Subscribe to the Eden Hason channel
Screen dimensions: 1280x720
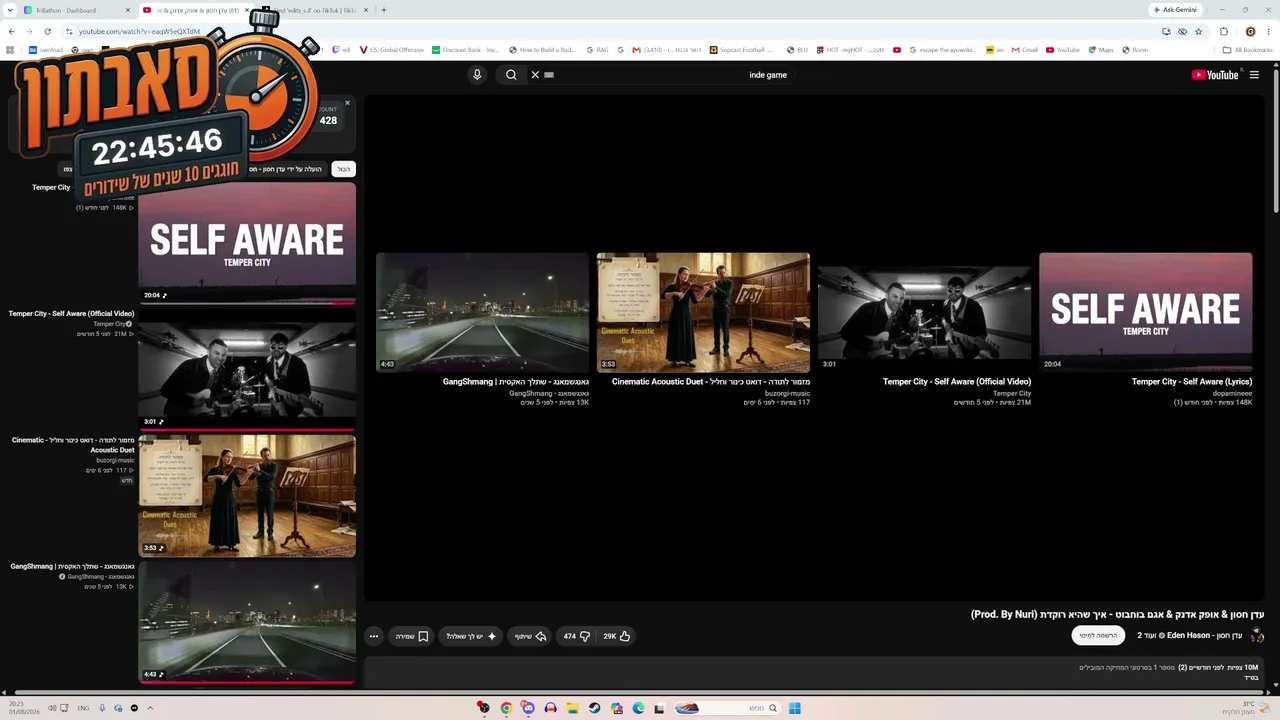(1098, 635)
